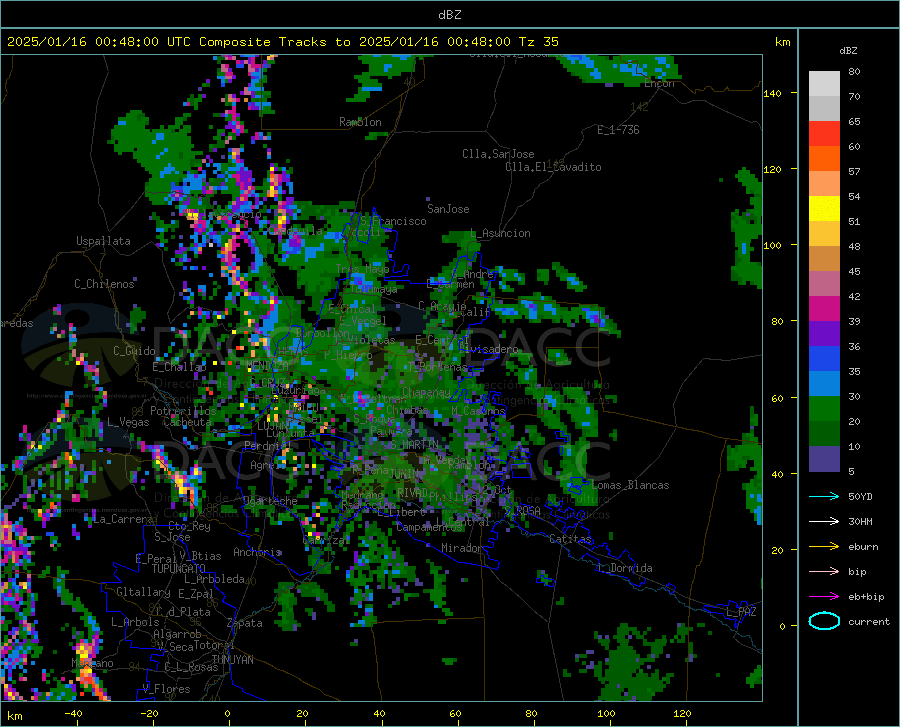Select the mauve 42–45 dBZ swatch

click(x=824, y=284)
